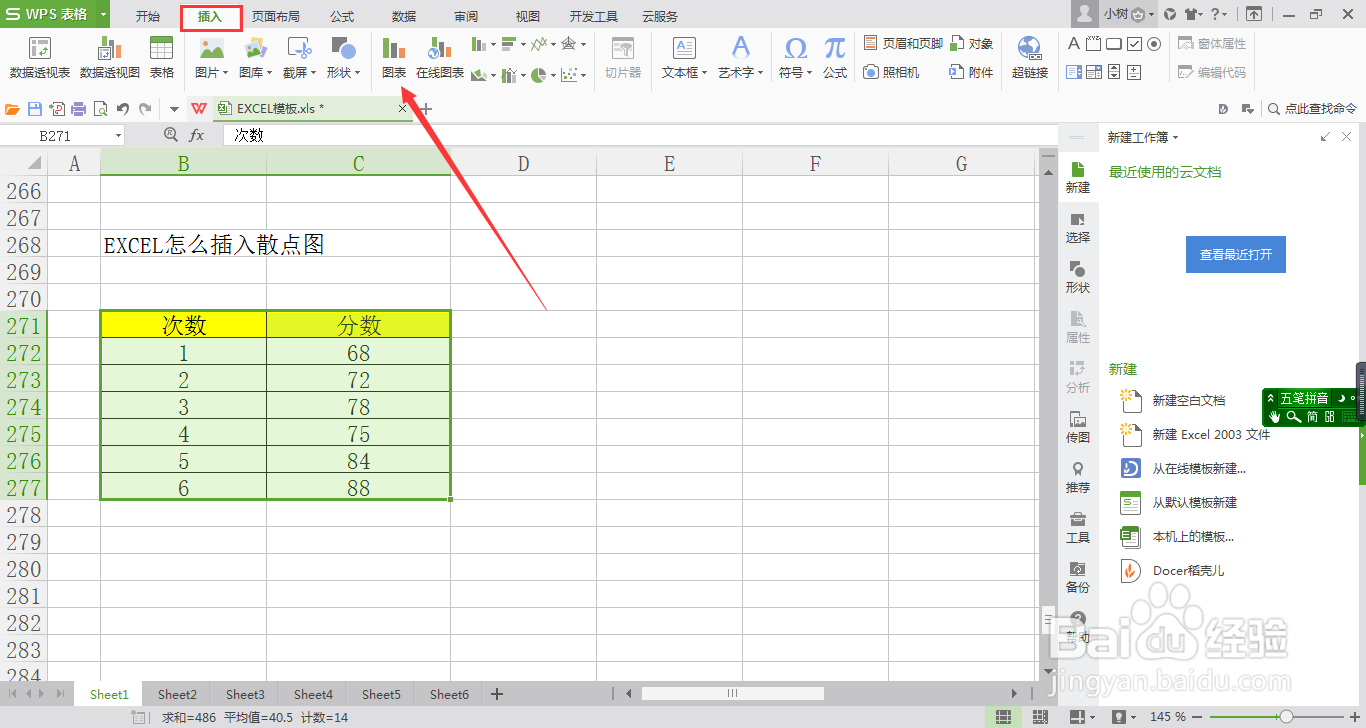Open the 备份 backup panel in sidebar
Viewport: 1366px width, 728px height.
pos(1078,578)
